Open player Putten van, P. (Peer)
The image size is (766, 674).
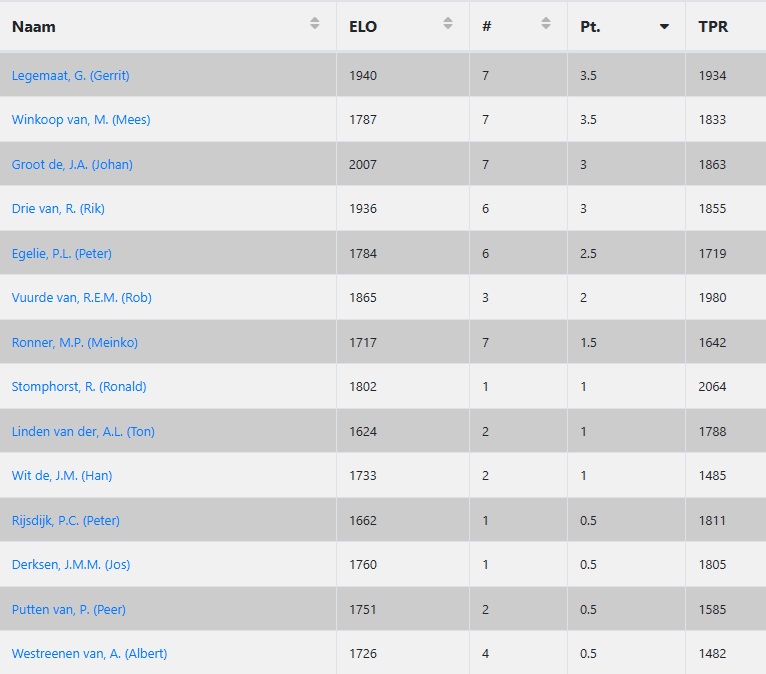point(69,609)
